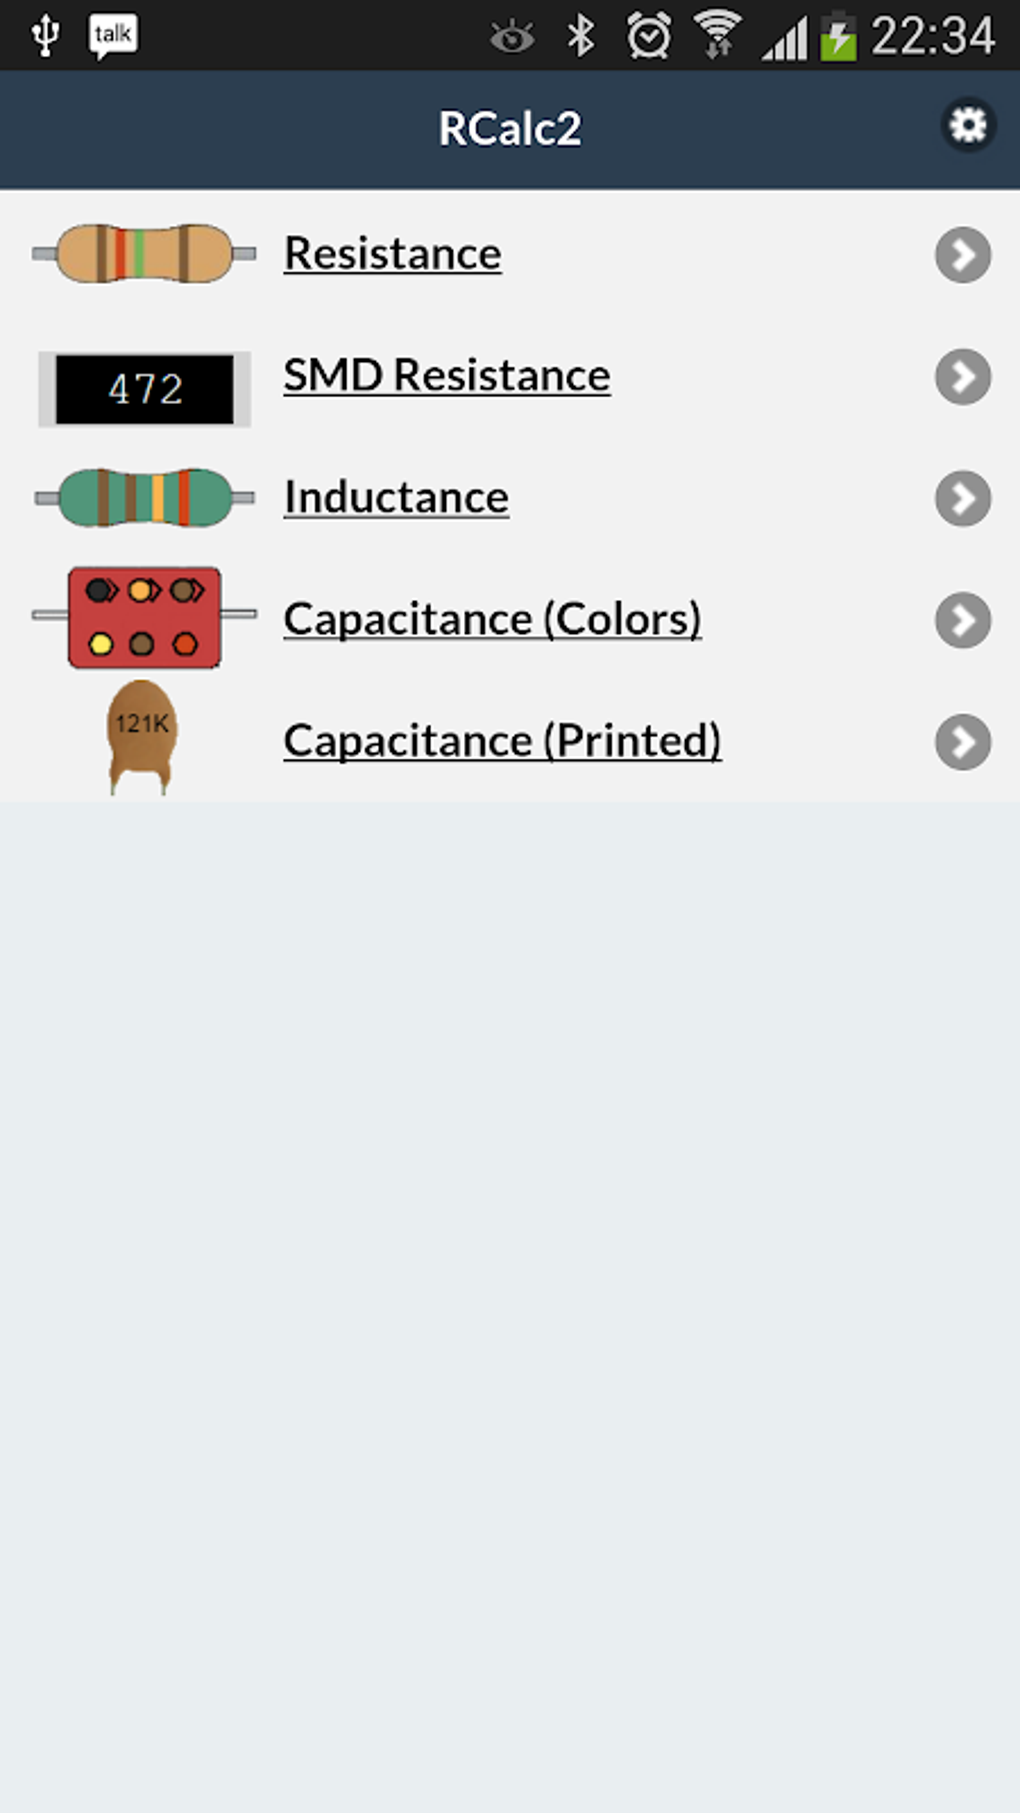
Task: Click the battery indicator in the status bar
Action: click(x=838, y=33)
